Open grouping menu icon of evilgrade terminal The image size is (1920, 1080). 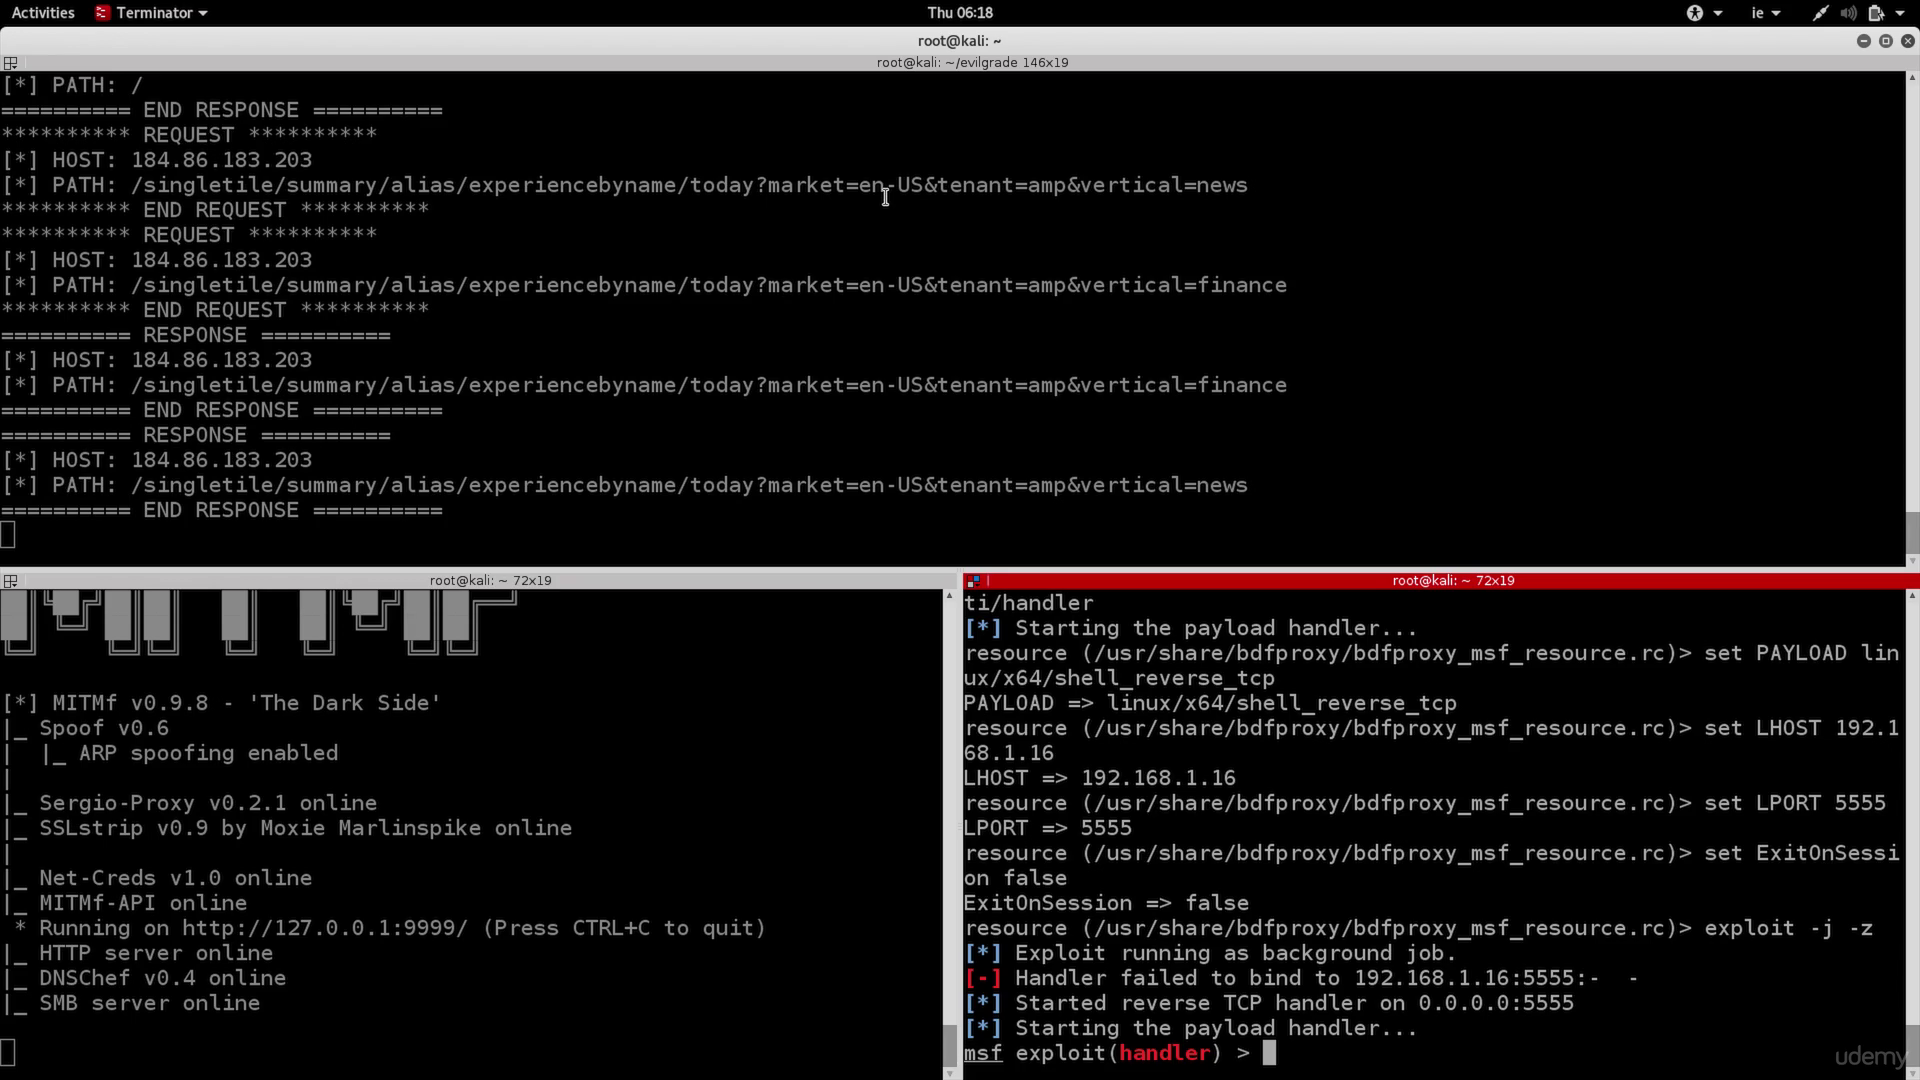click(x=11, y=62)
